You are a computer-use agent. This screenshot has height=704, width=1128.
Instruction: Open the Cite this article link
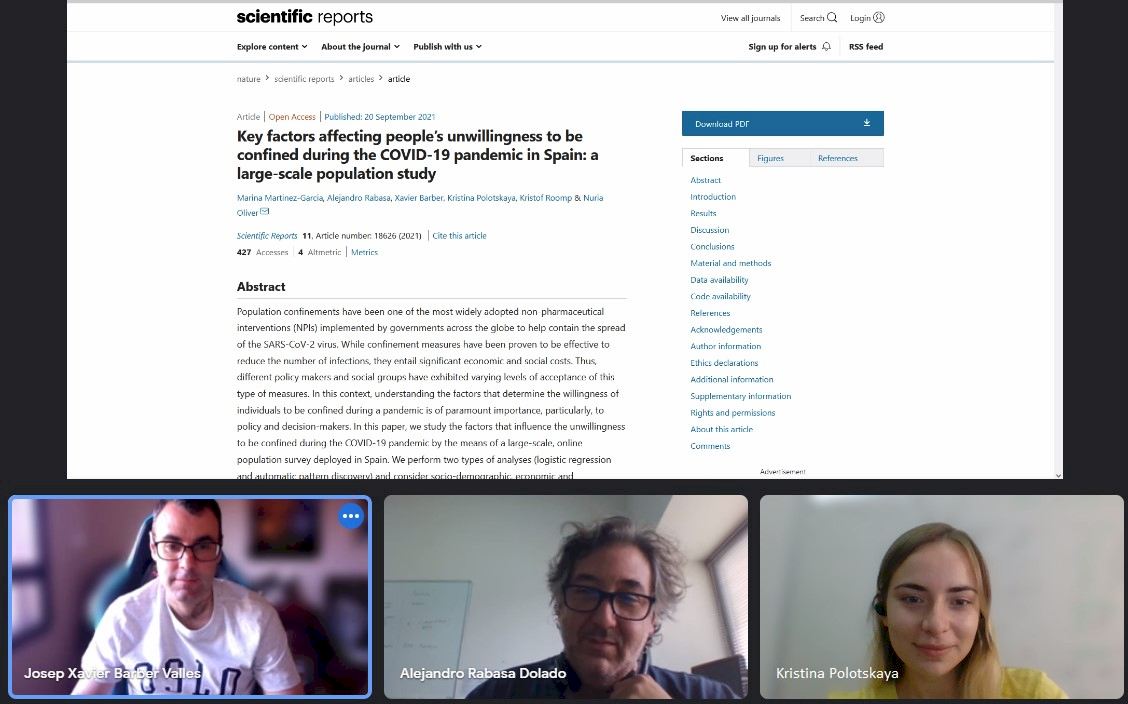click(x=459, y=236)
